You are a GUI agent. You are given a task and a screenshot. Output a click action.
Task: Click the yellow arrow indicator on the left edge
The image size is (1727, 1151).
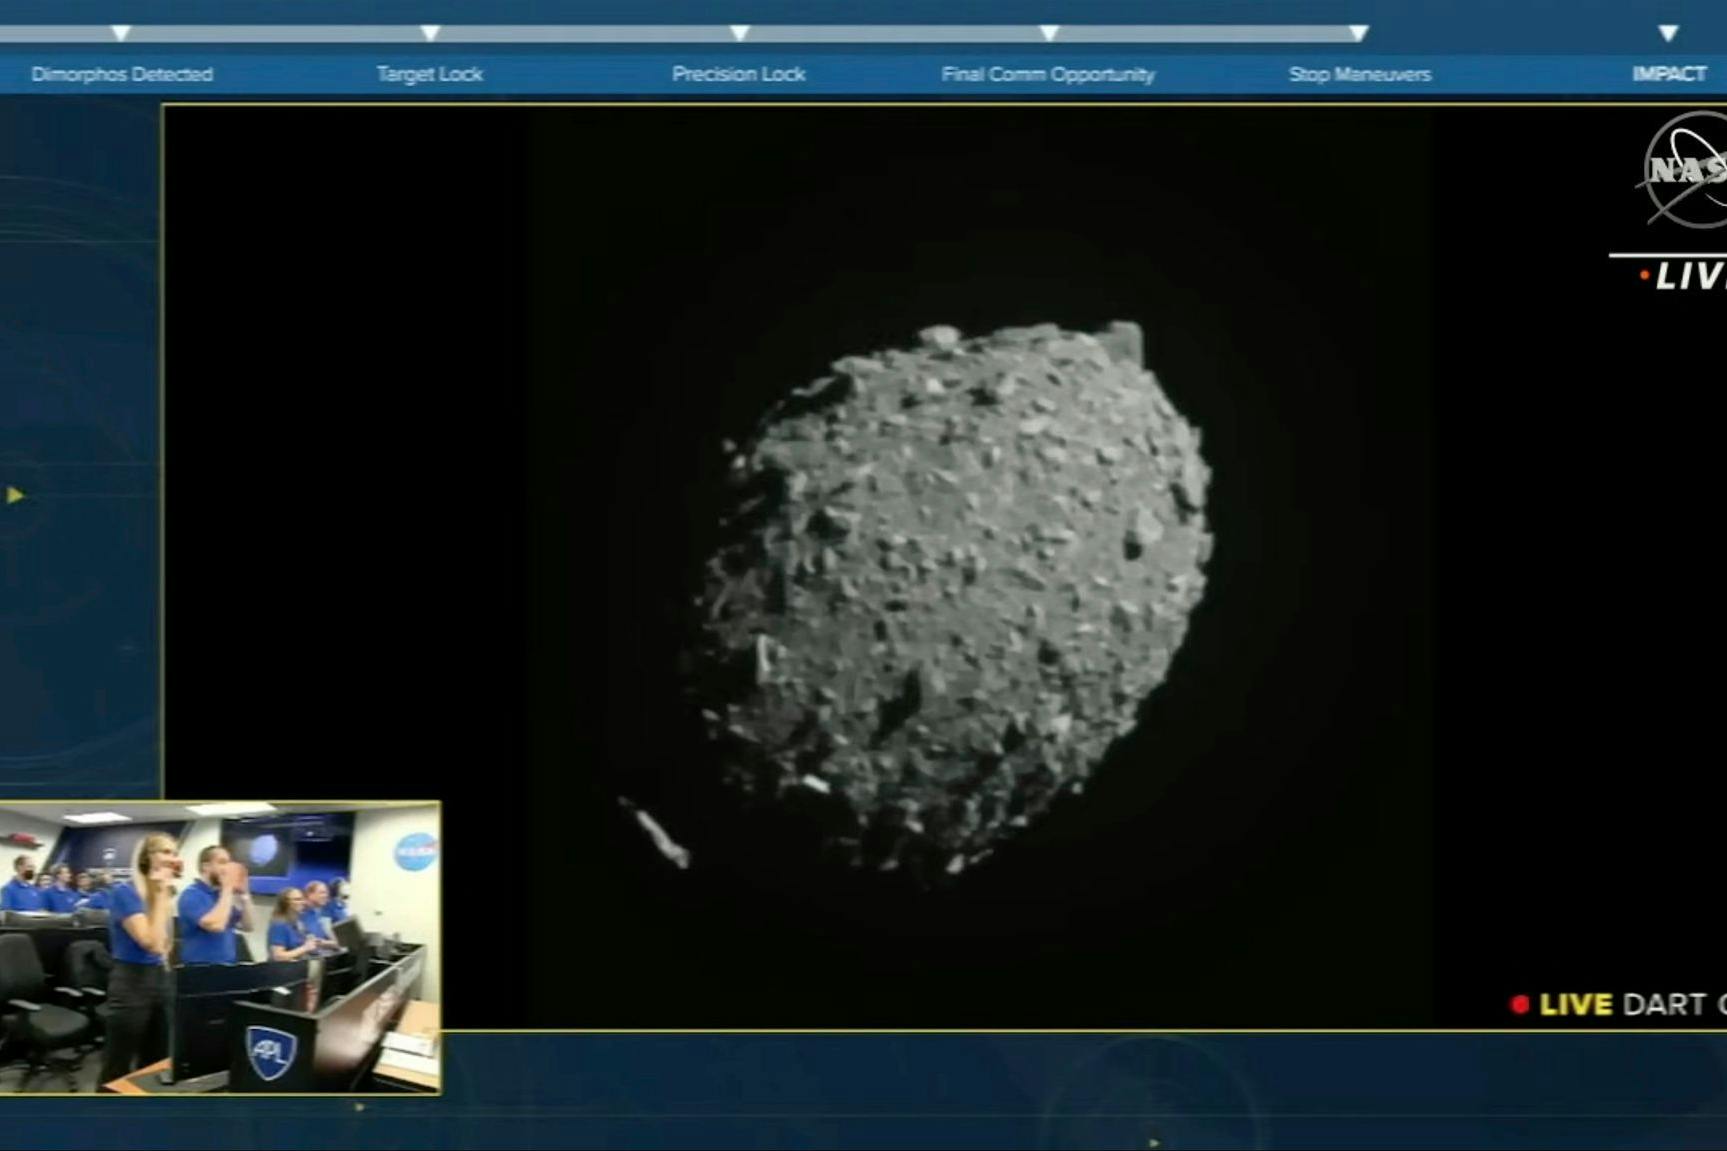(x=12, y=493)
